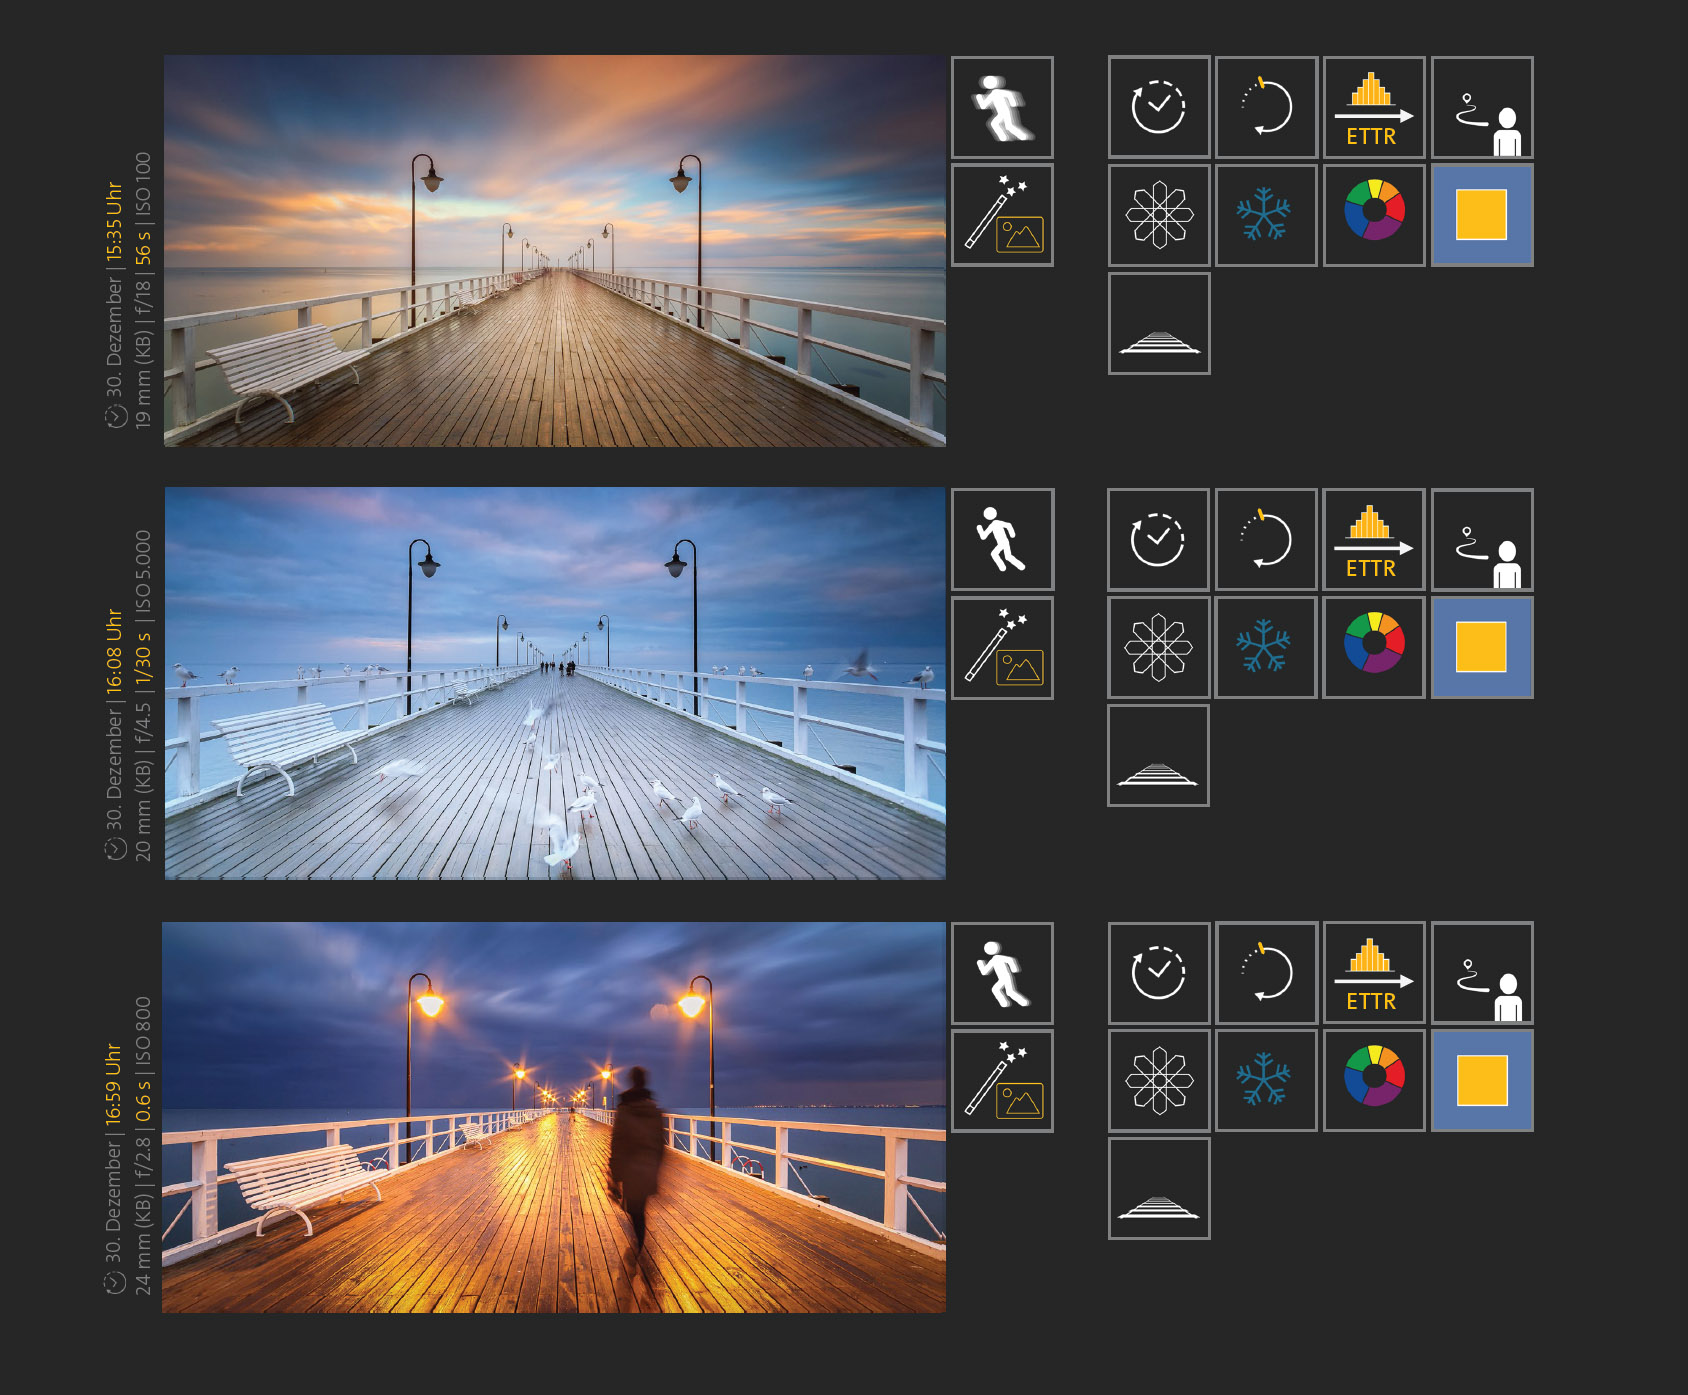1688x1395 pixels.
Task: Click the perspective lines icon in the sunset photo row
Action: 1159,323
